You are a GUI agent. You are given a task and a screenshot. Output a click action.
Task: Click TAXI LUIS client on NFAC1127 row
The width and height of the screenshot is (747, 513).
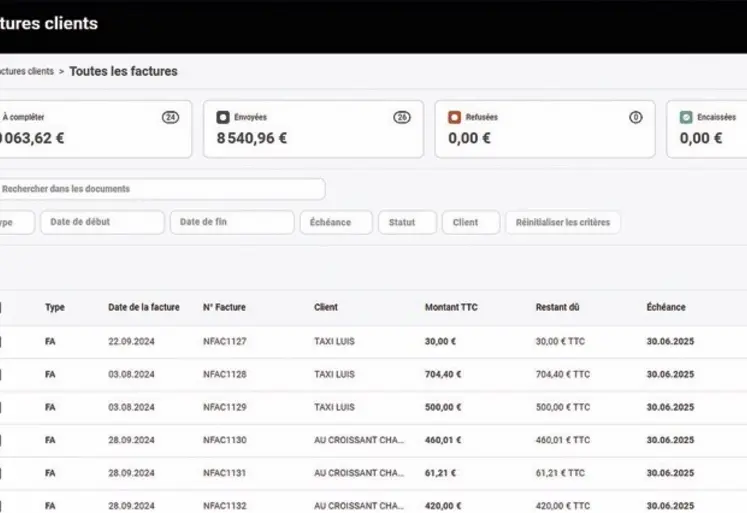click(334, 342)
